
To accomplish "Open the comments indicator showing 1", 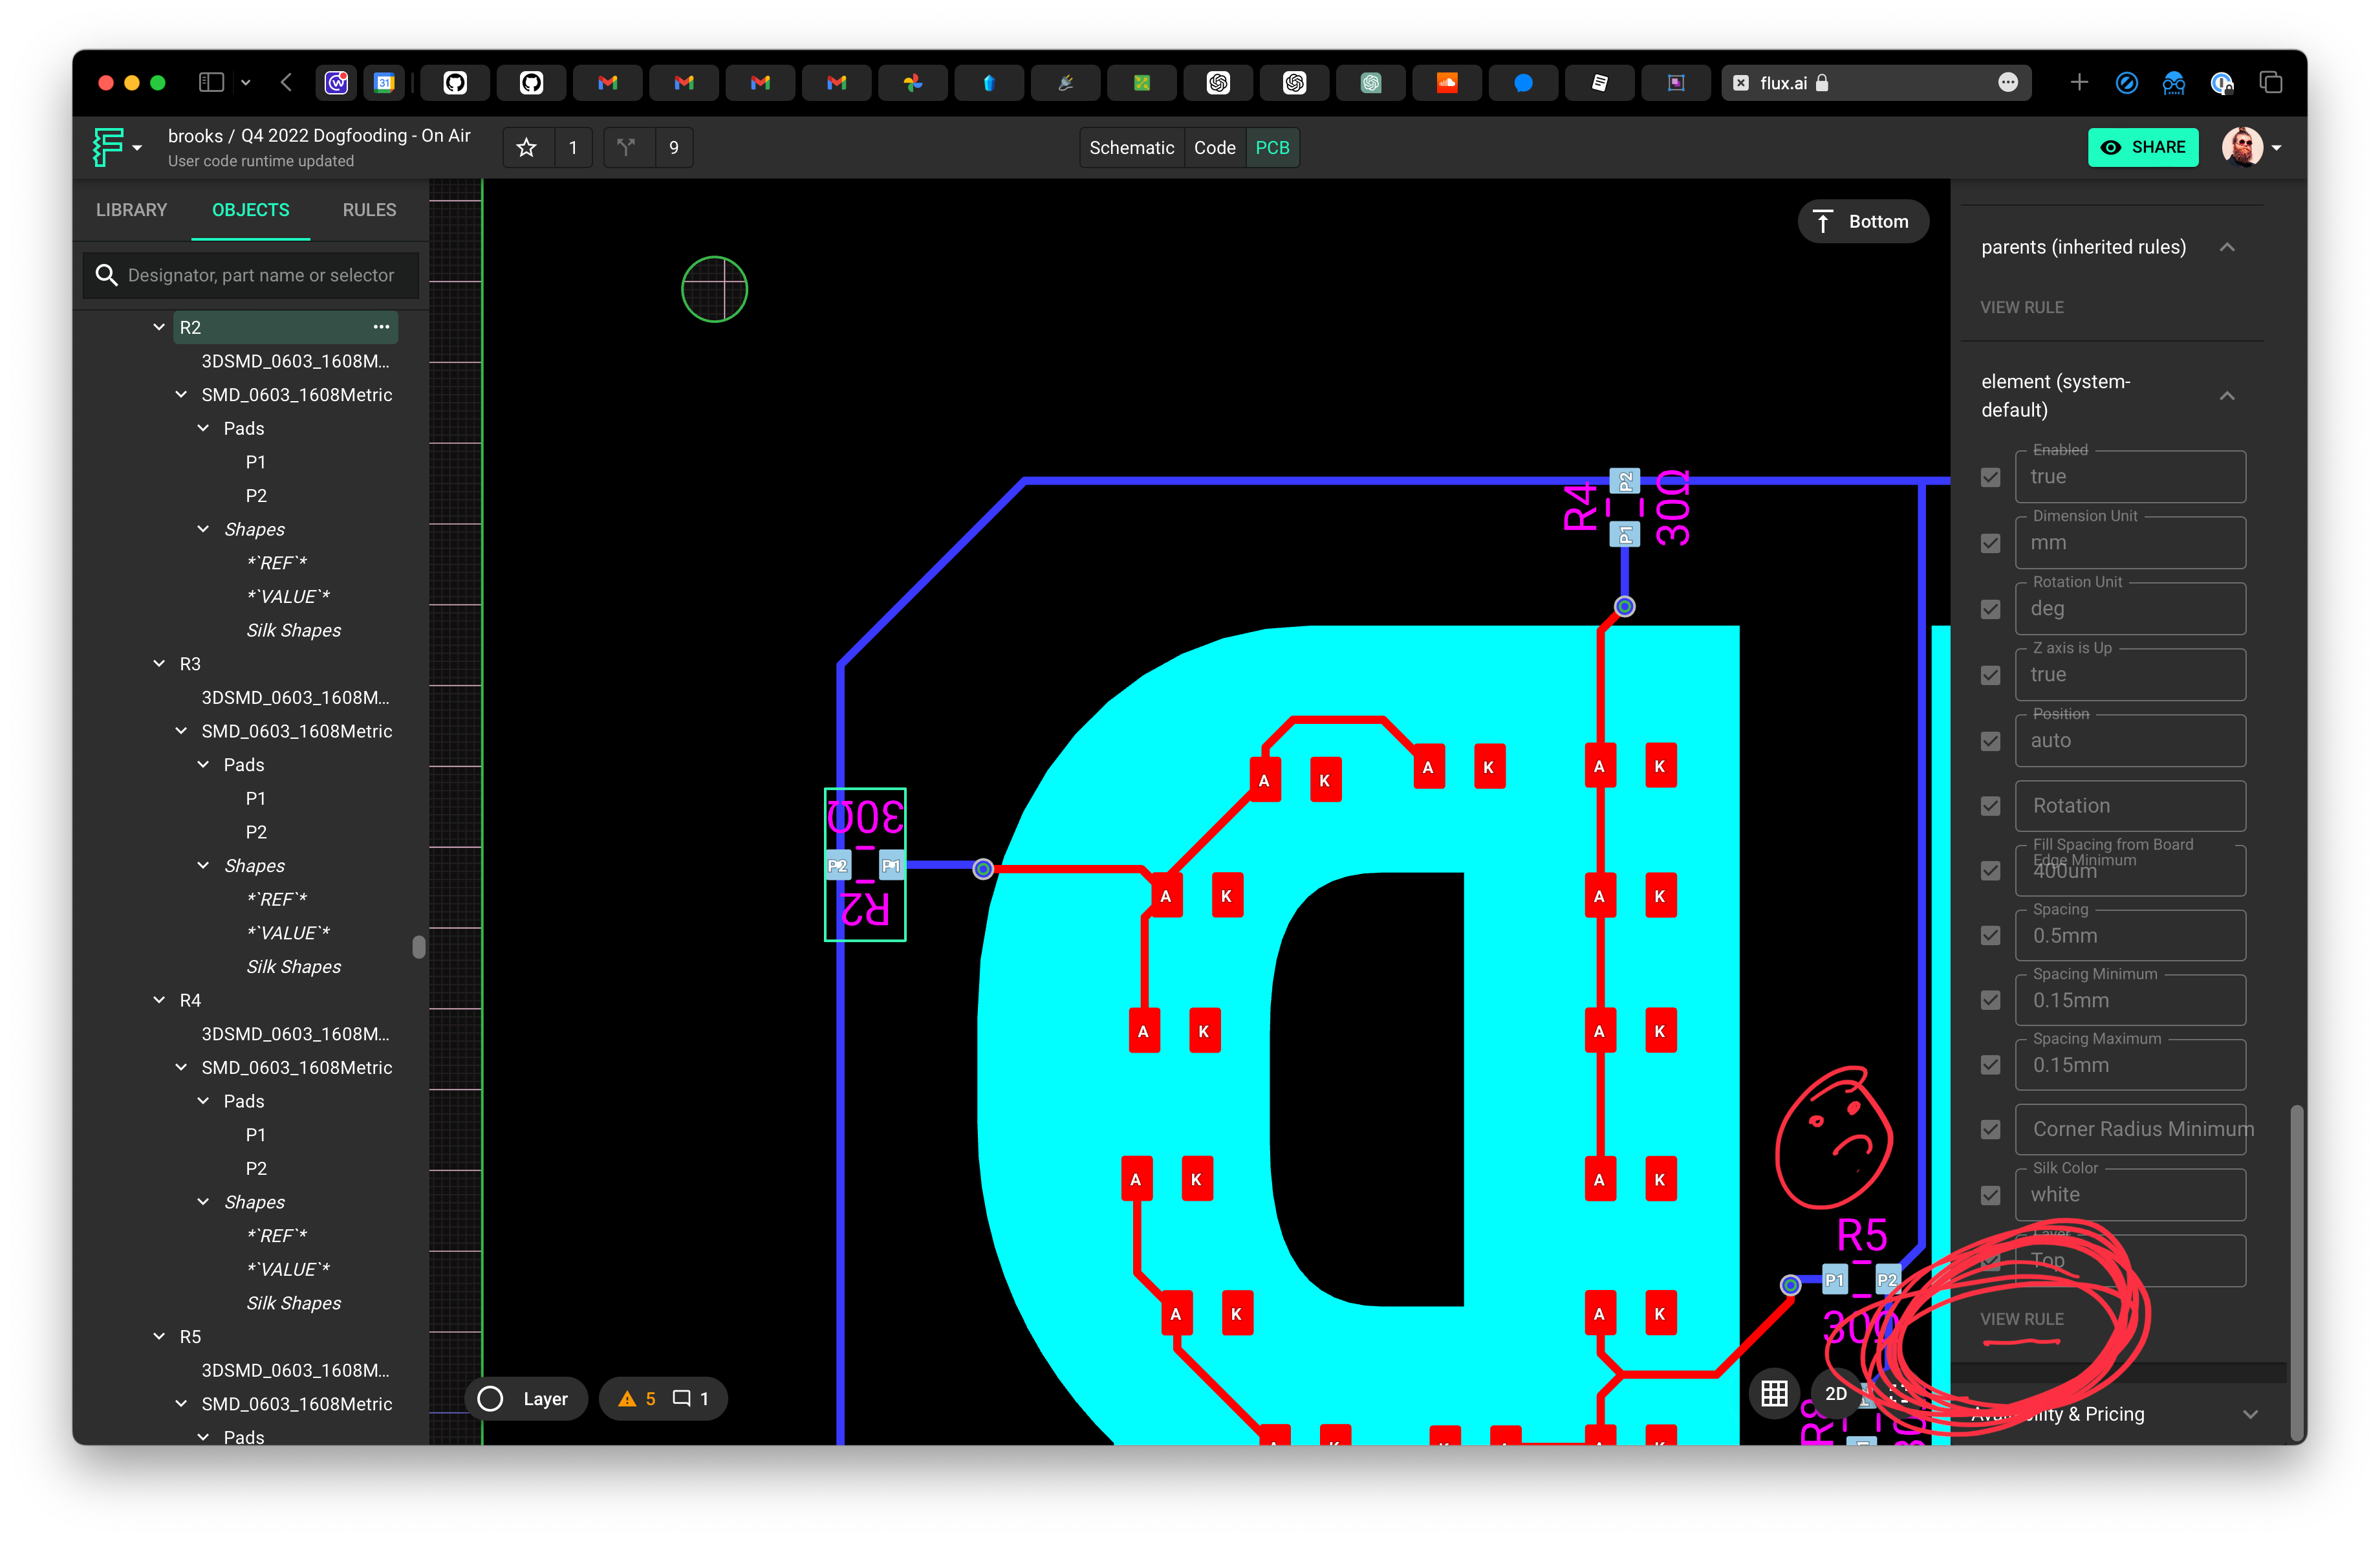I will (x=691, y=1398).
